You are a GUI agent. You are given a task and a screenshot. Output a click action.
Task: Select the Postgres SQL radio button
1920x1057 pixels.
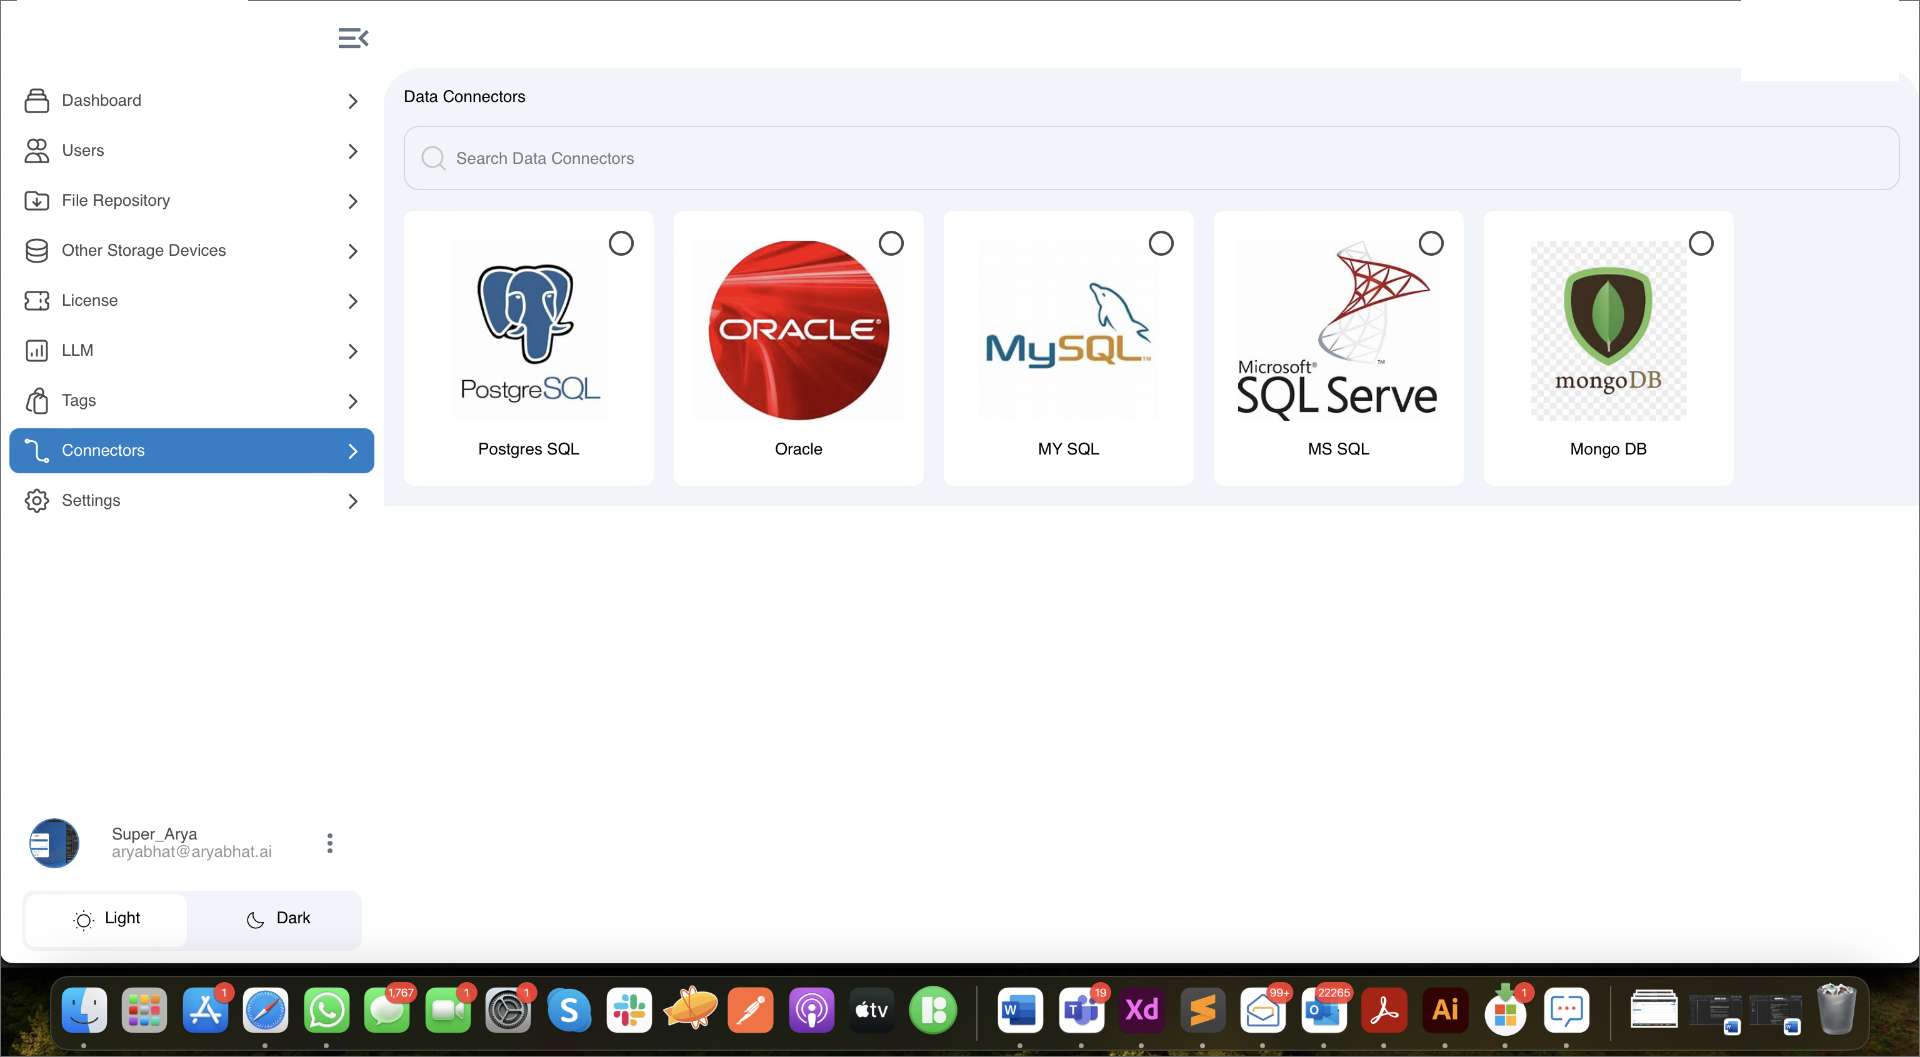621,243
